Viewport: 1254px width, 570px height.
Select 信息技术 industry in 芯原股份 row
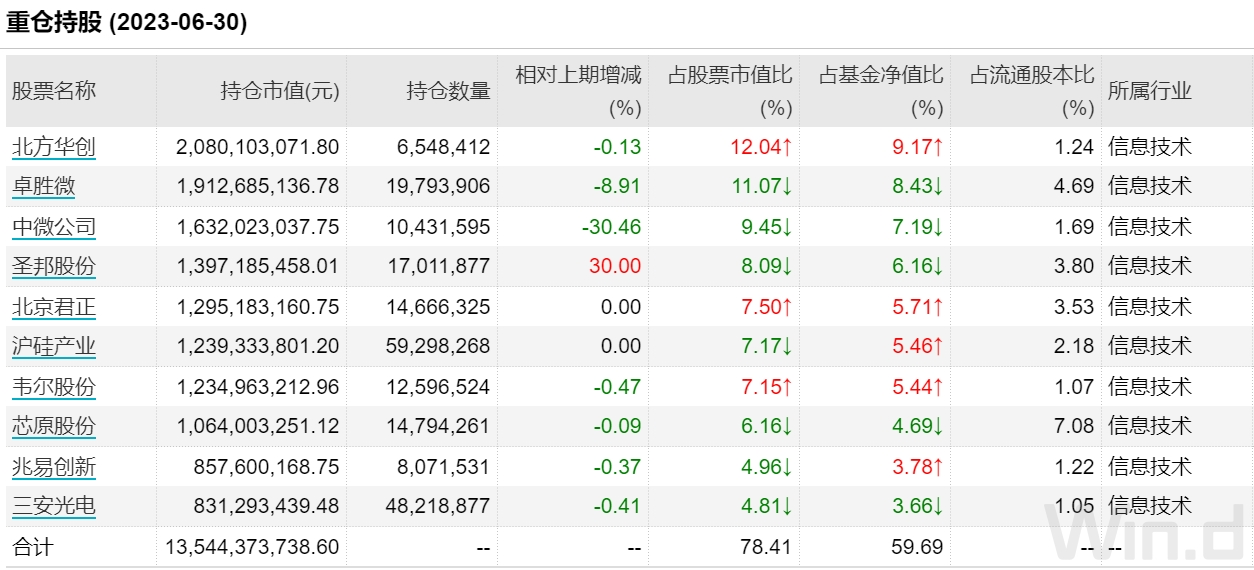(x=1150, y=426)
